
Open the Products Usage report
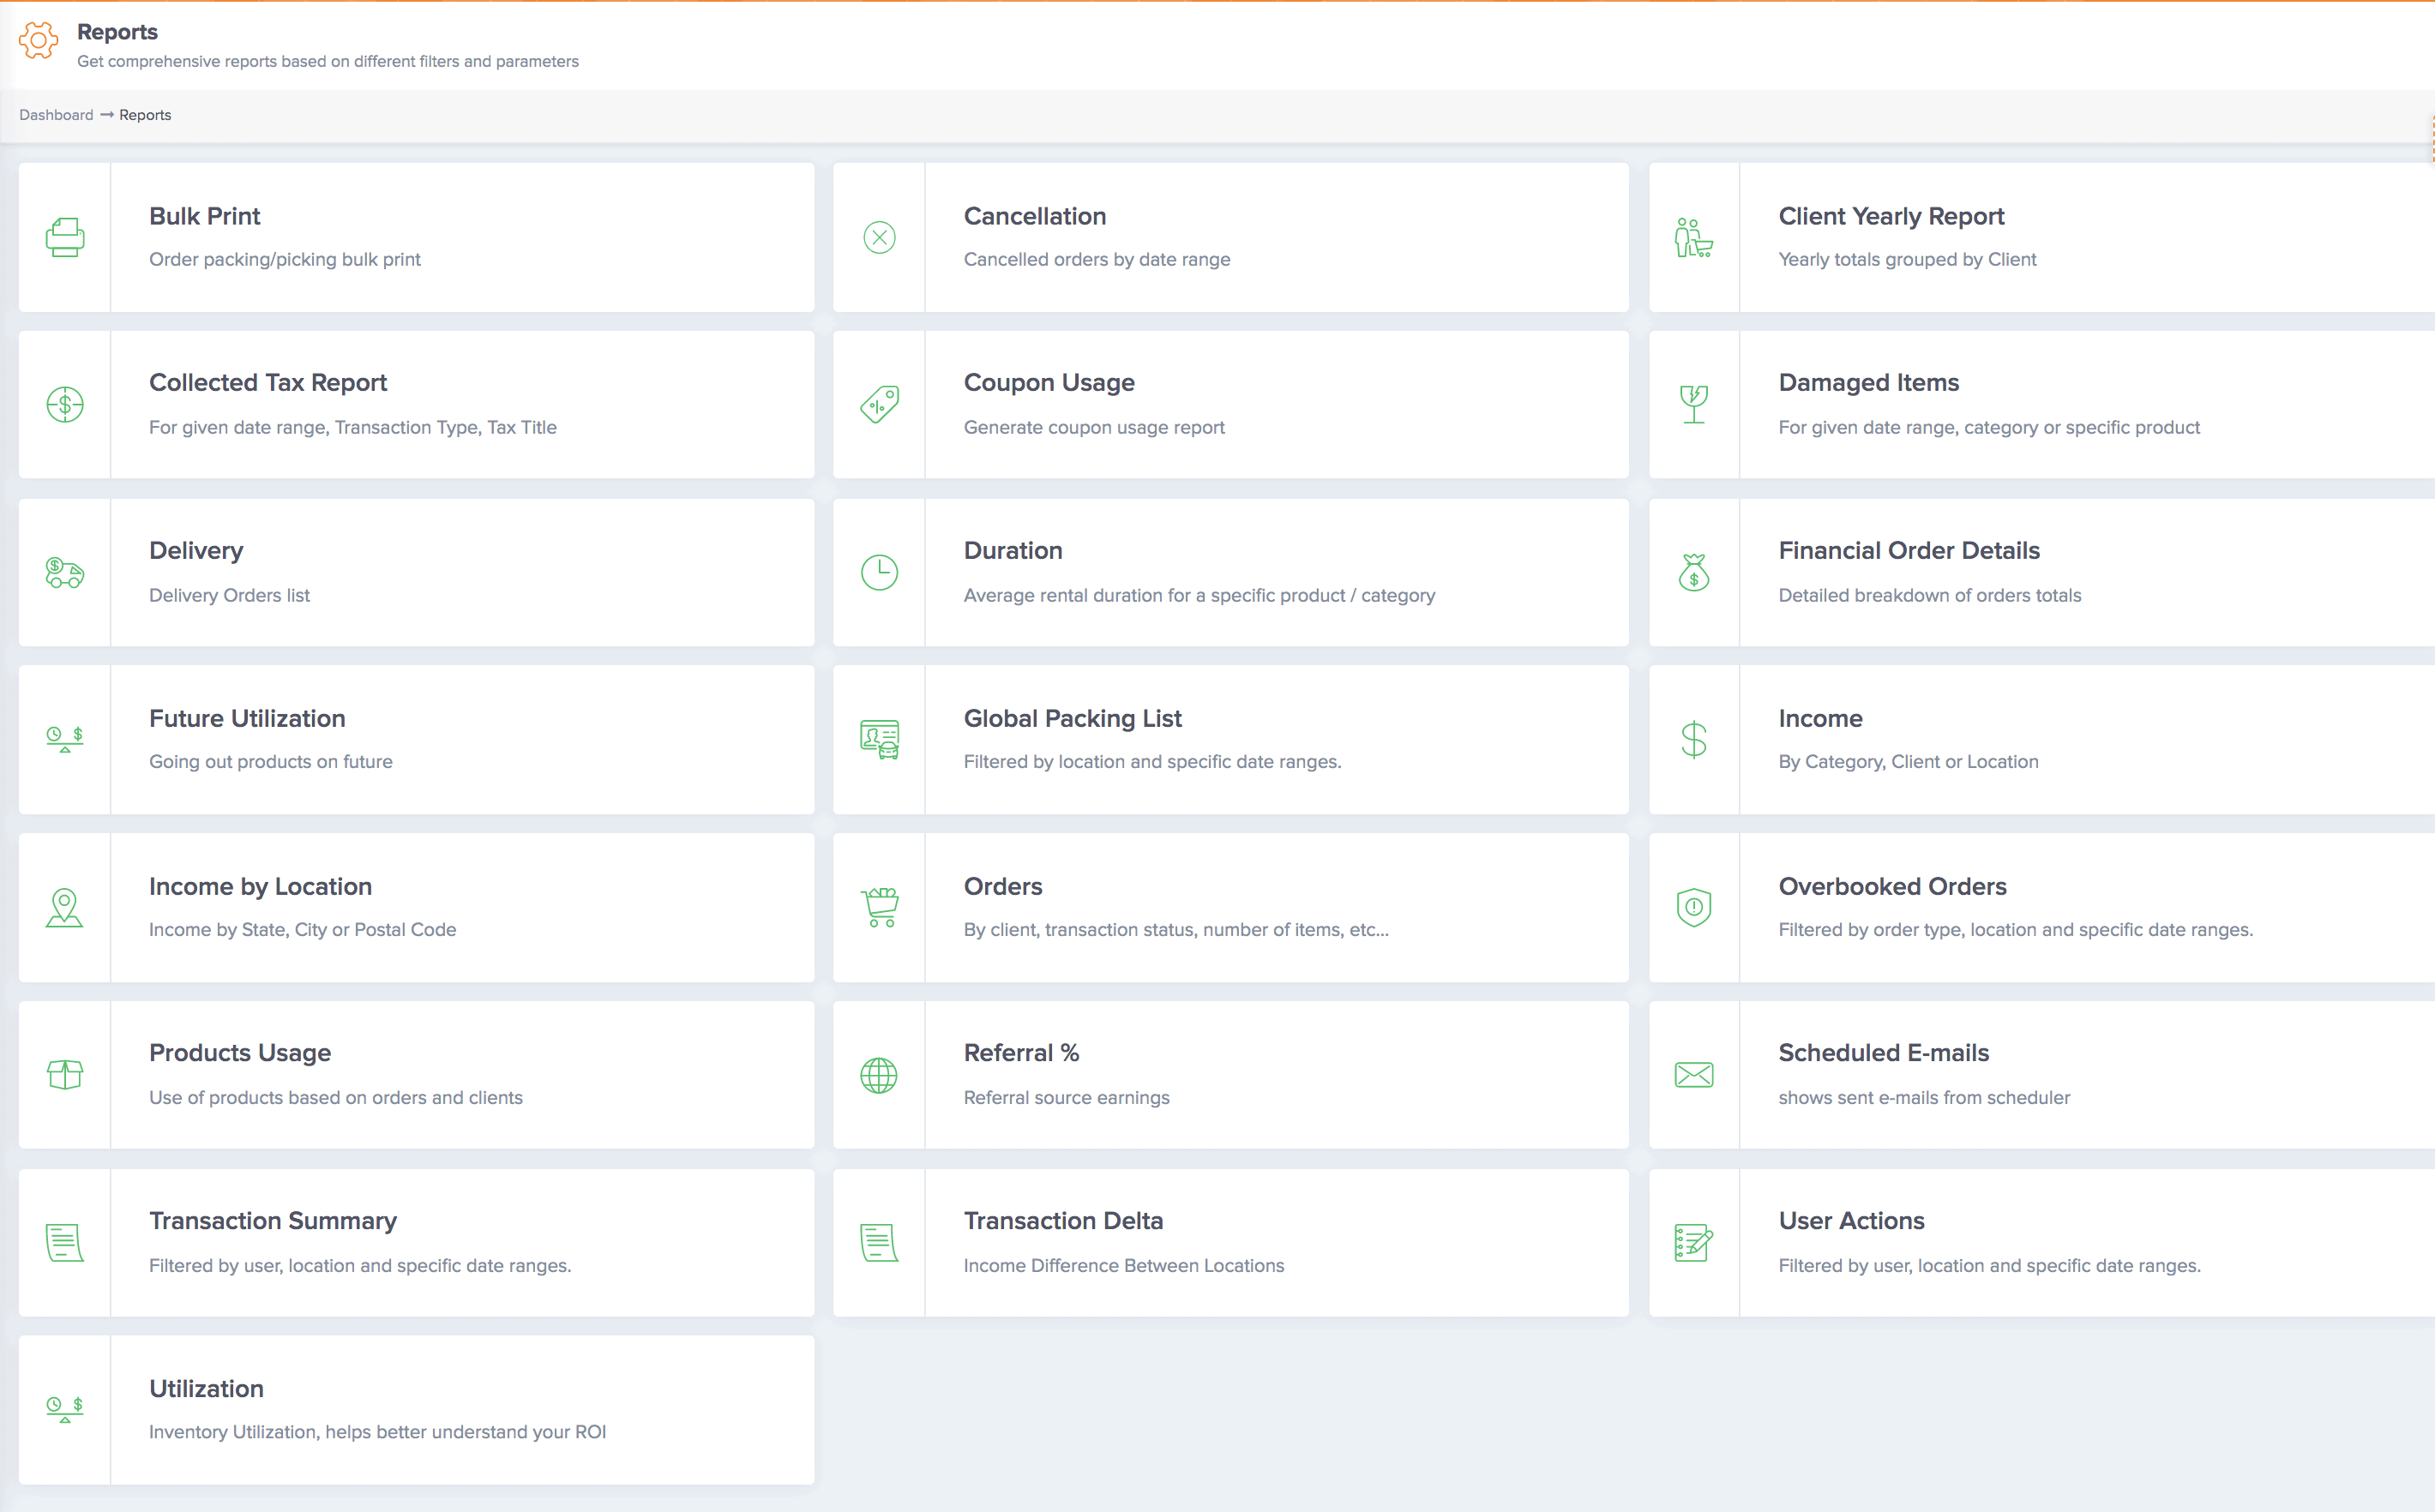pos(240,1053)
